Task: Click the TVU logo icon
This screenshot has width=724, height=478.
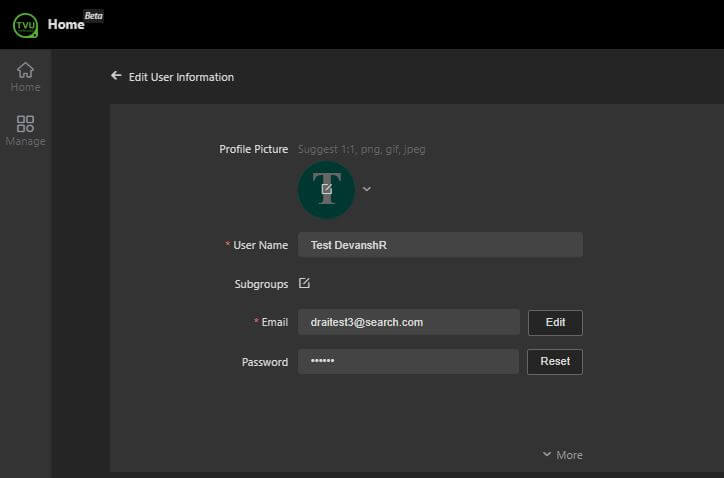Action: click(25, 25)
